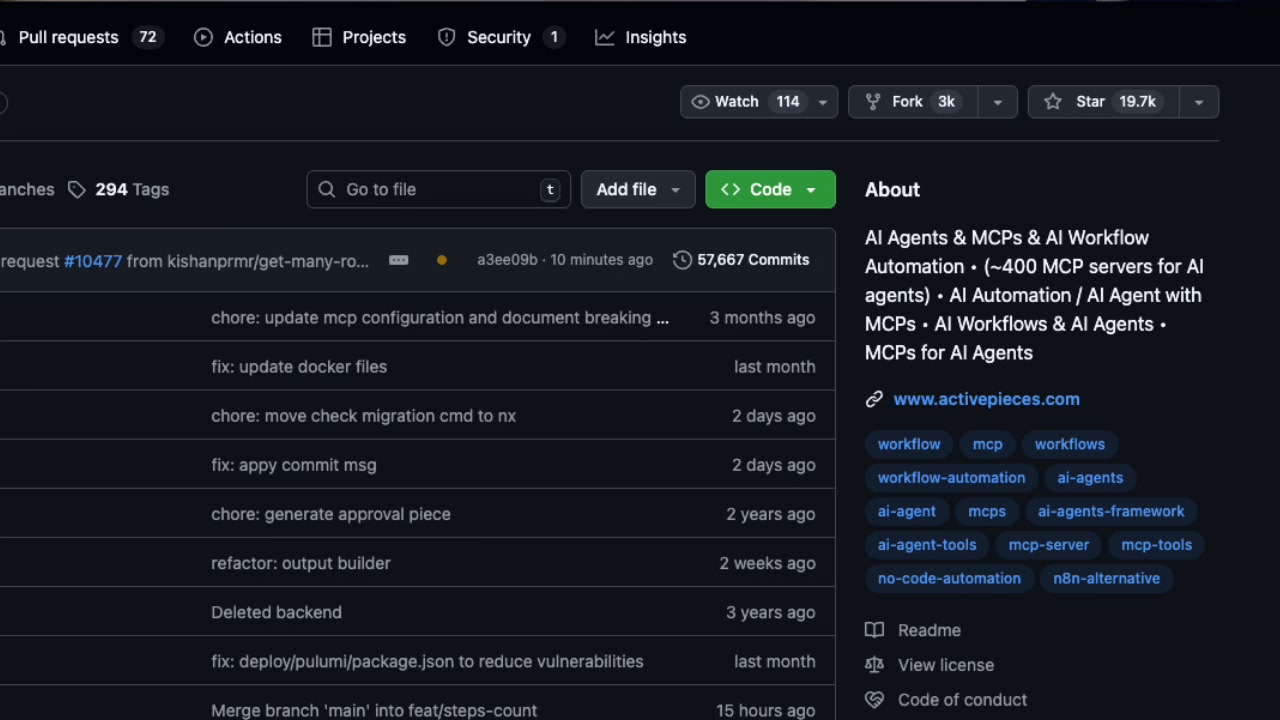Click the Readme book icon

pyautogui.click(x=874, y=630)
